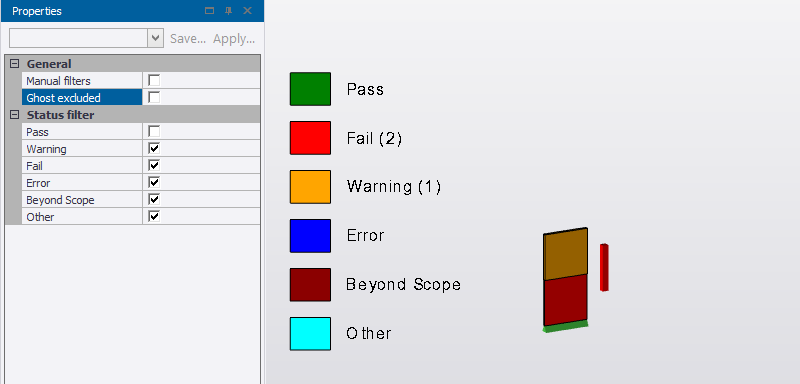Click the cyan Other legend swatch
Image resolution: width=800 pixels, height=384 pixels.
pyautogui.click(x=310, y=334)
